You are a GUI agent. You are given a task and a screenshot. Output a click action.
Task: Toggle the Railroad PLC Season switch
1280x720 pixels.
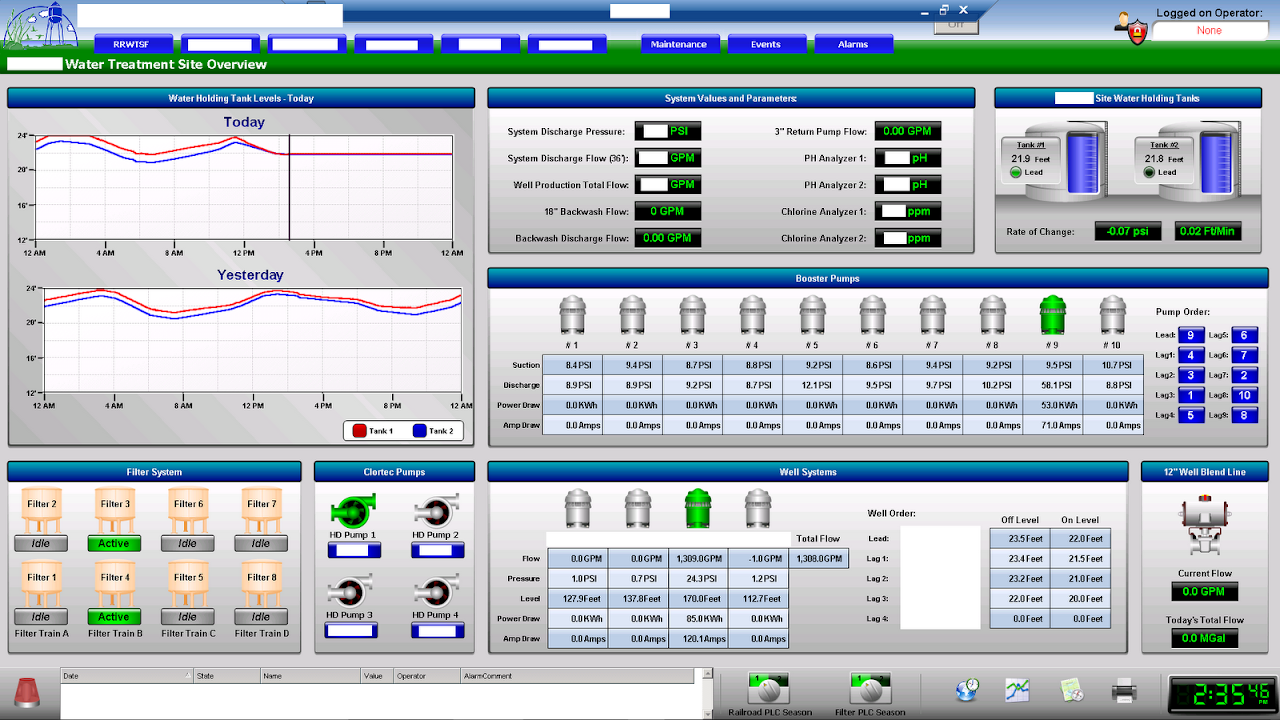pyautogui.click(x=768, y=689)
